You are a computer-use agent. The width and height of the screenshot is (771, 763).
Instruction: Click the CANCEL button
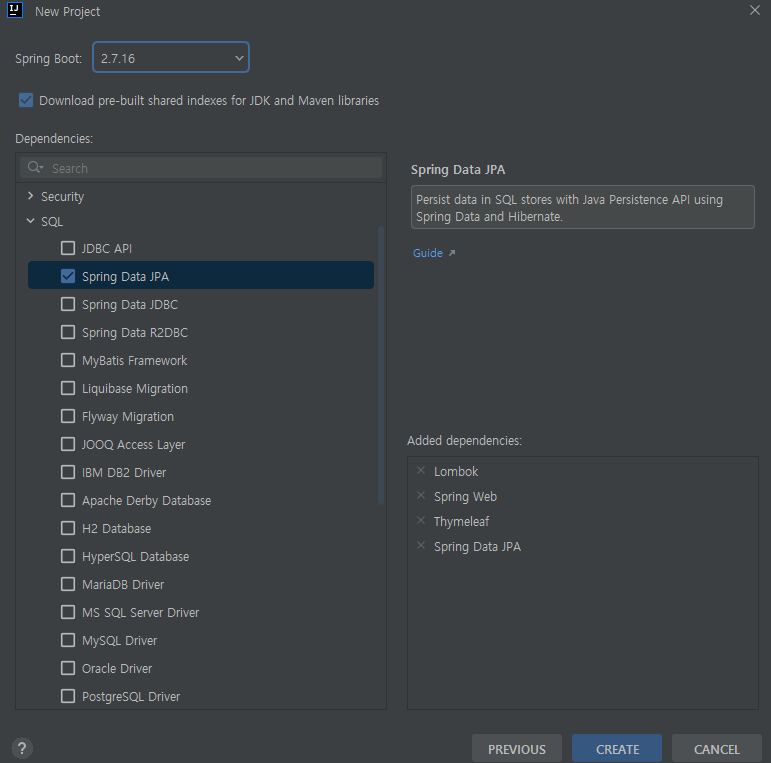pos(716,749)
